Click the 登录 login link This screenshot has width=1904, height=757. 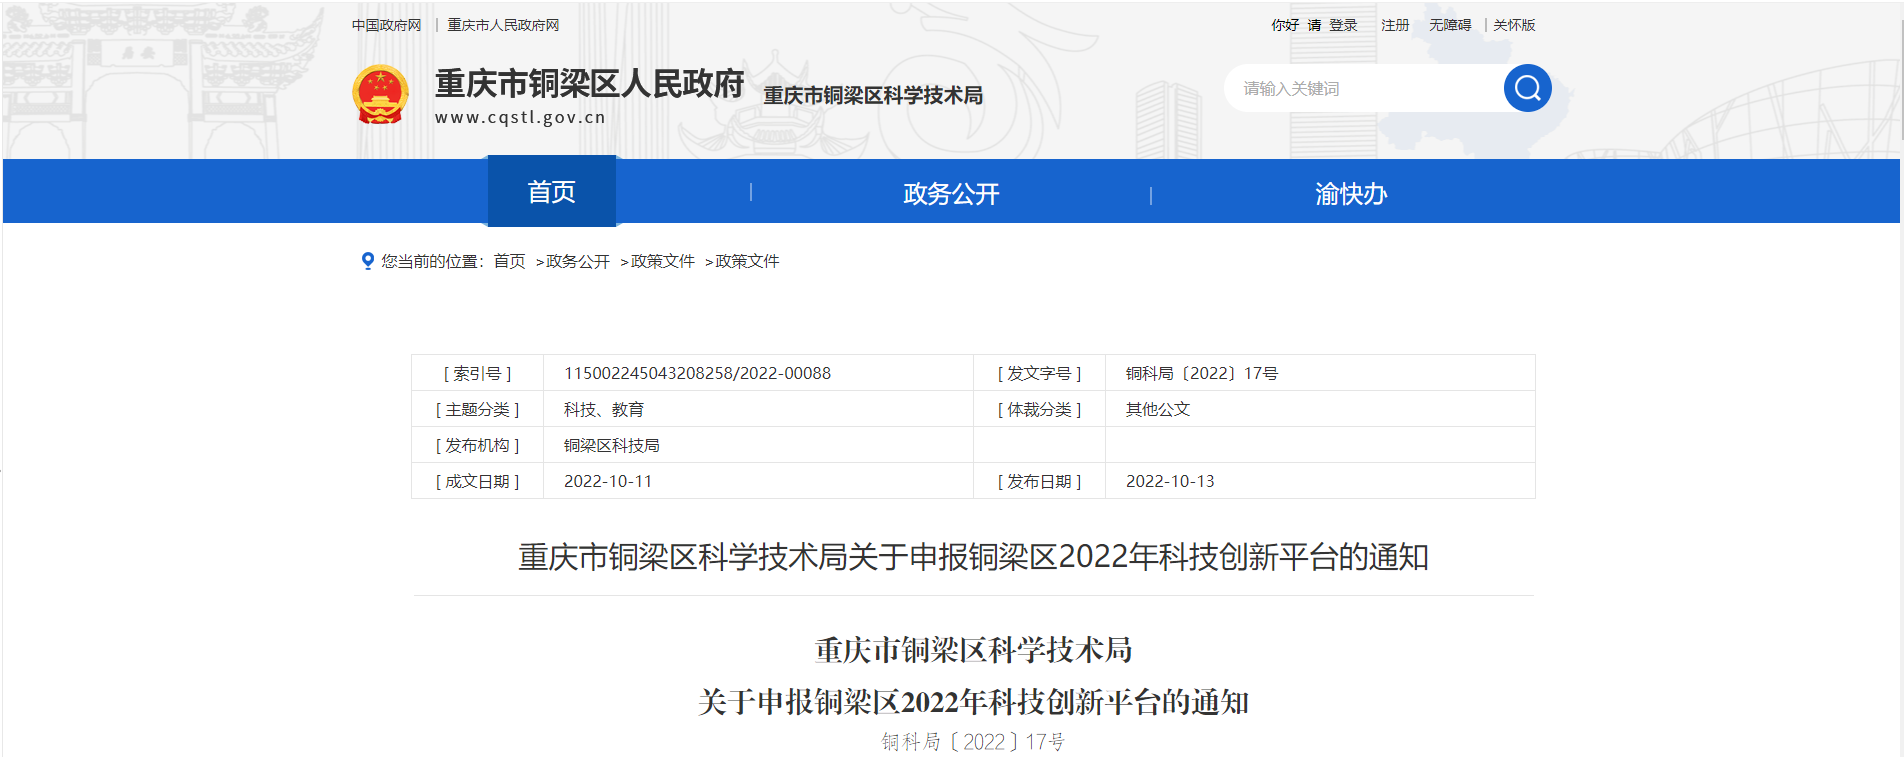point(1343,25)
